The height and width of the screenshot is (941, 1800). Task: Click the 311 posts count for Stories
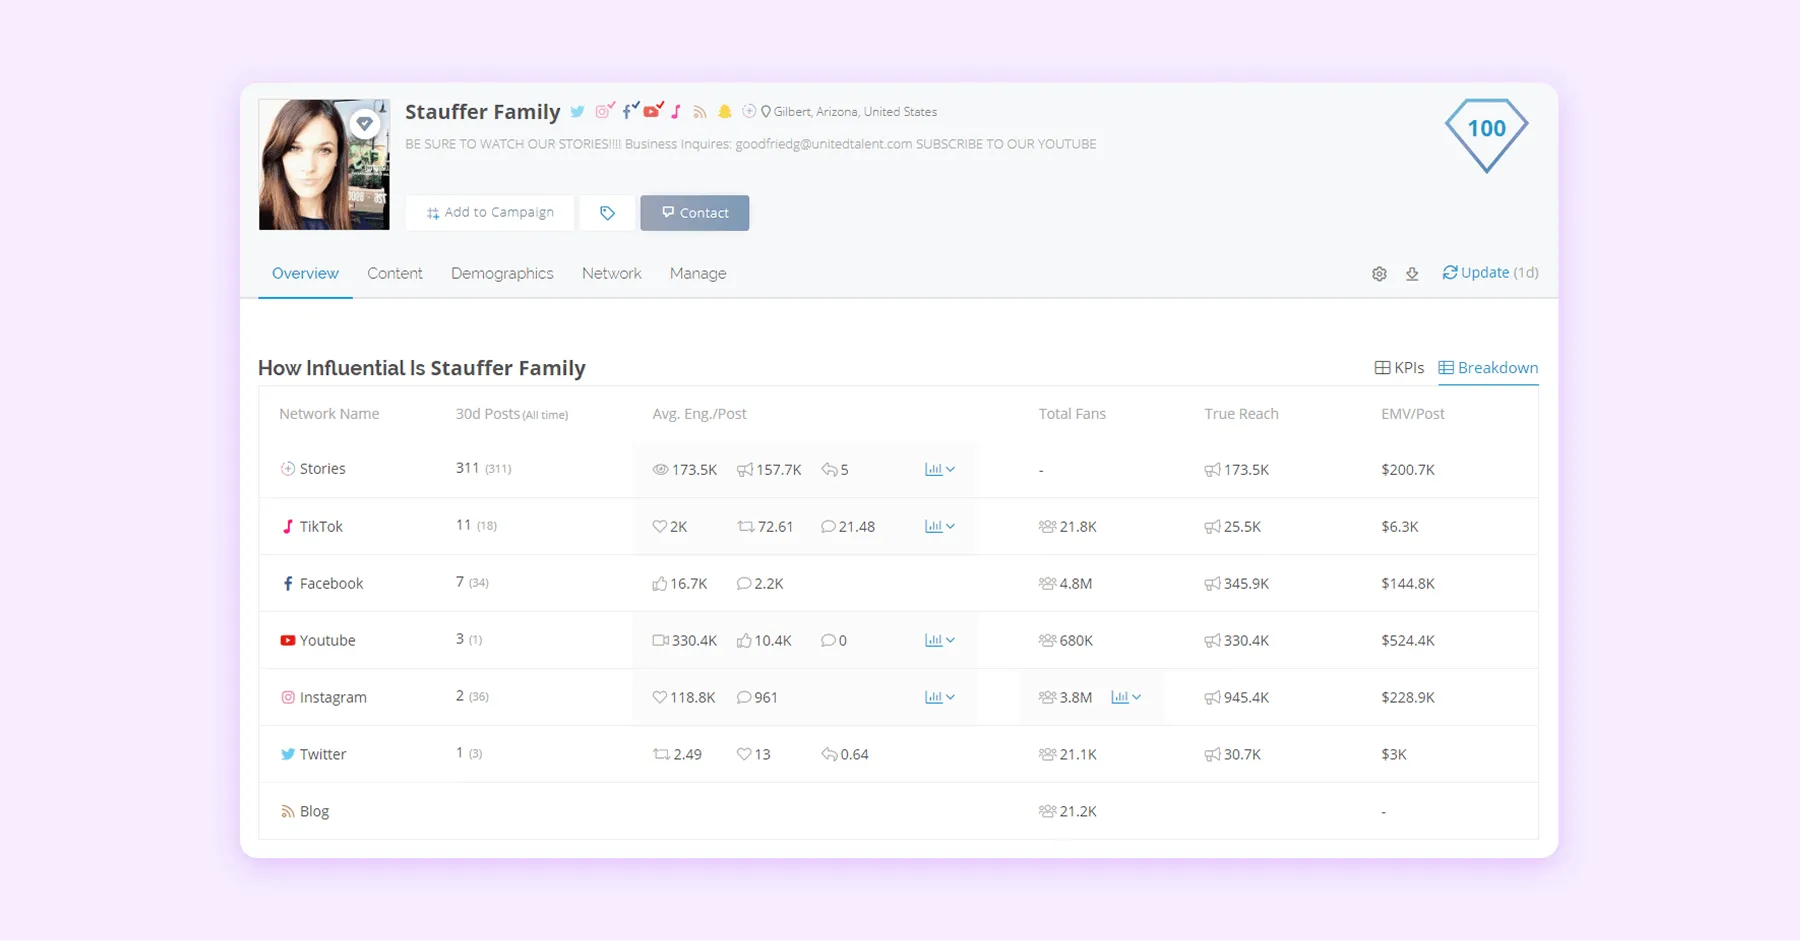click(x=467, y=468)
